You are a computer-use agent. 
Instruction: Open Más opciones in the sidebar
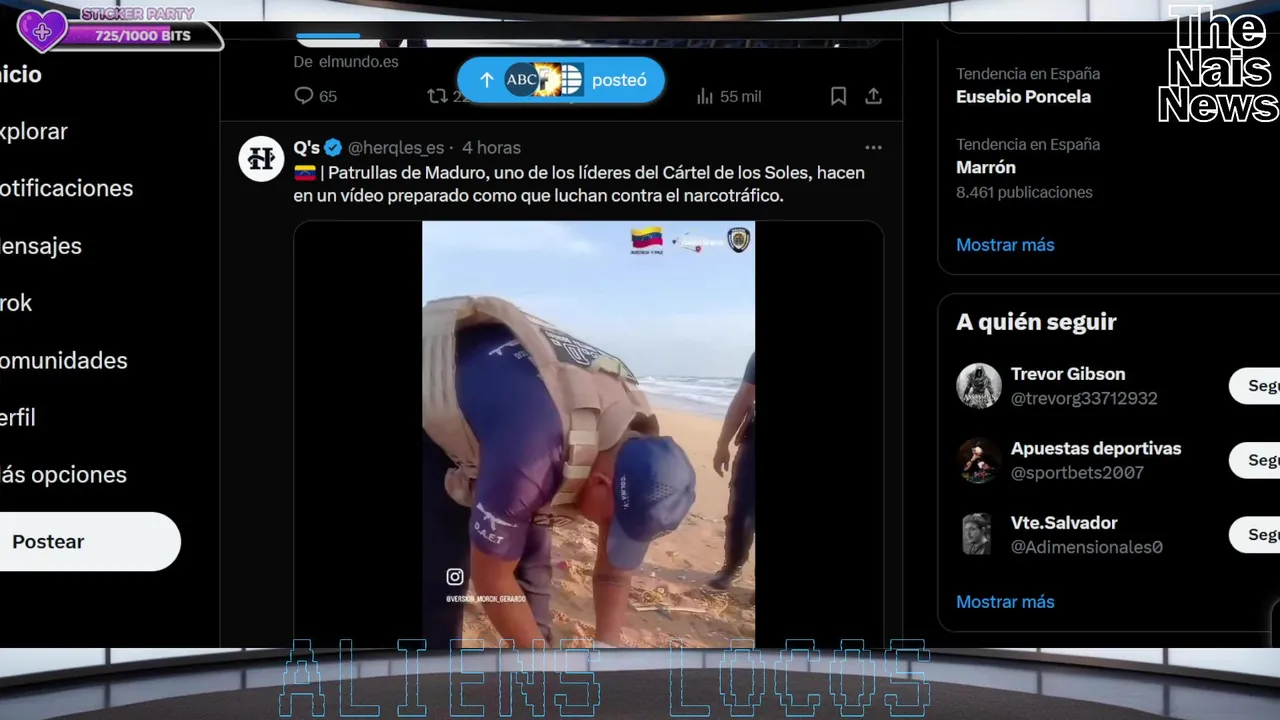pos(63,474)
